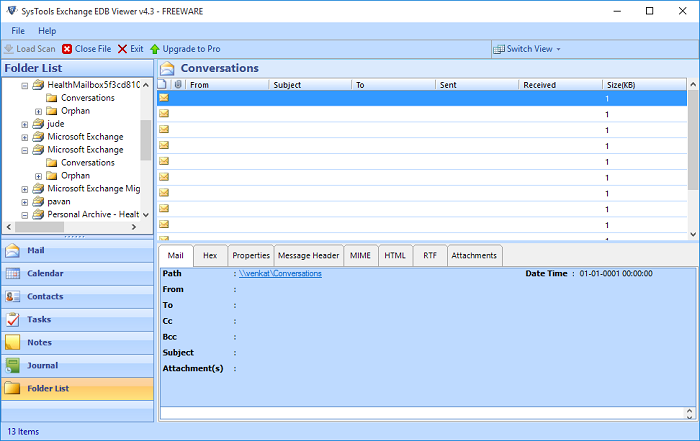Viewport: 700px width, 441px height.
Task: Click the red Close File icon
Action: [x=67, y=49]
